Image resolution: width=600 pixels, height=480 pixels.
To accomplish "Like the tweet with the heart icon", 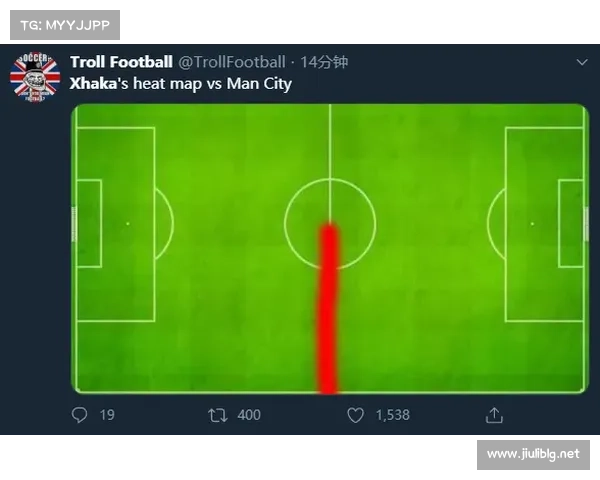I will point(355,414).
